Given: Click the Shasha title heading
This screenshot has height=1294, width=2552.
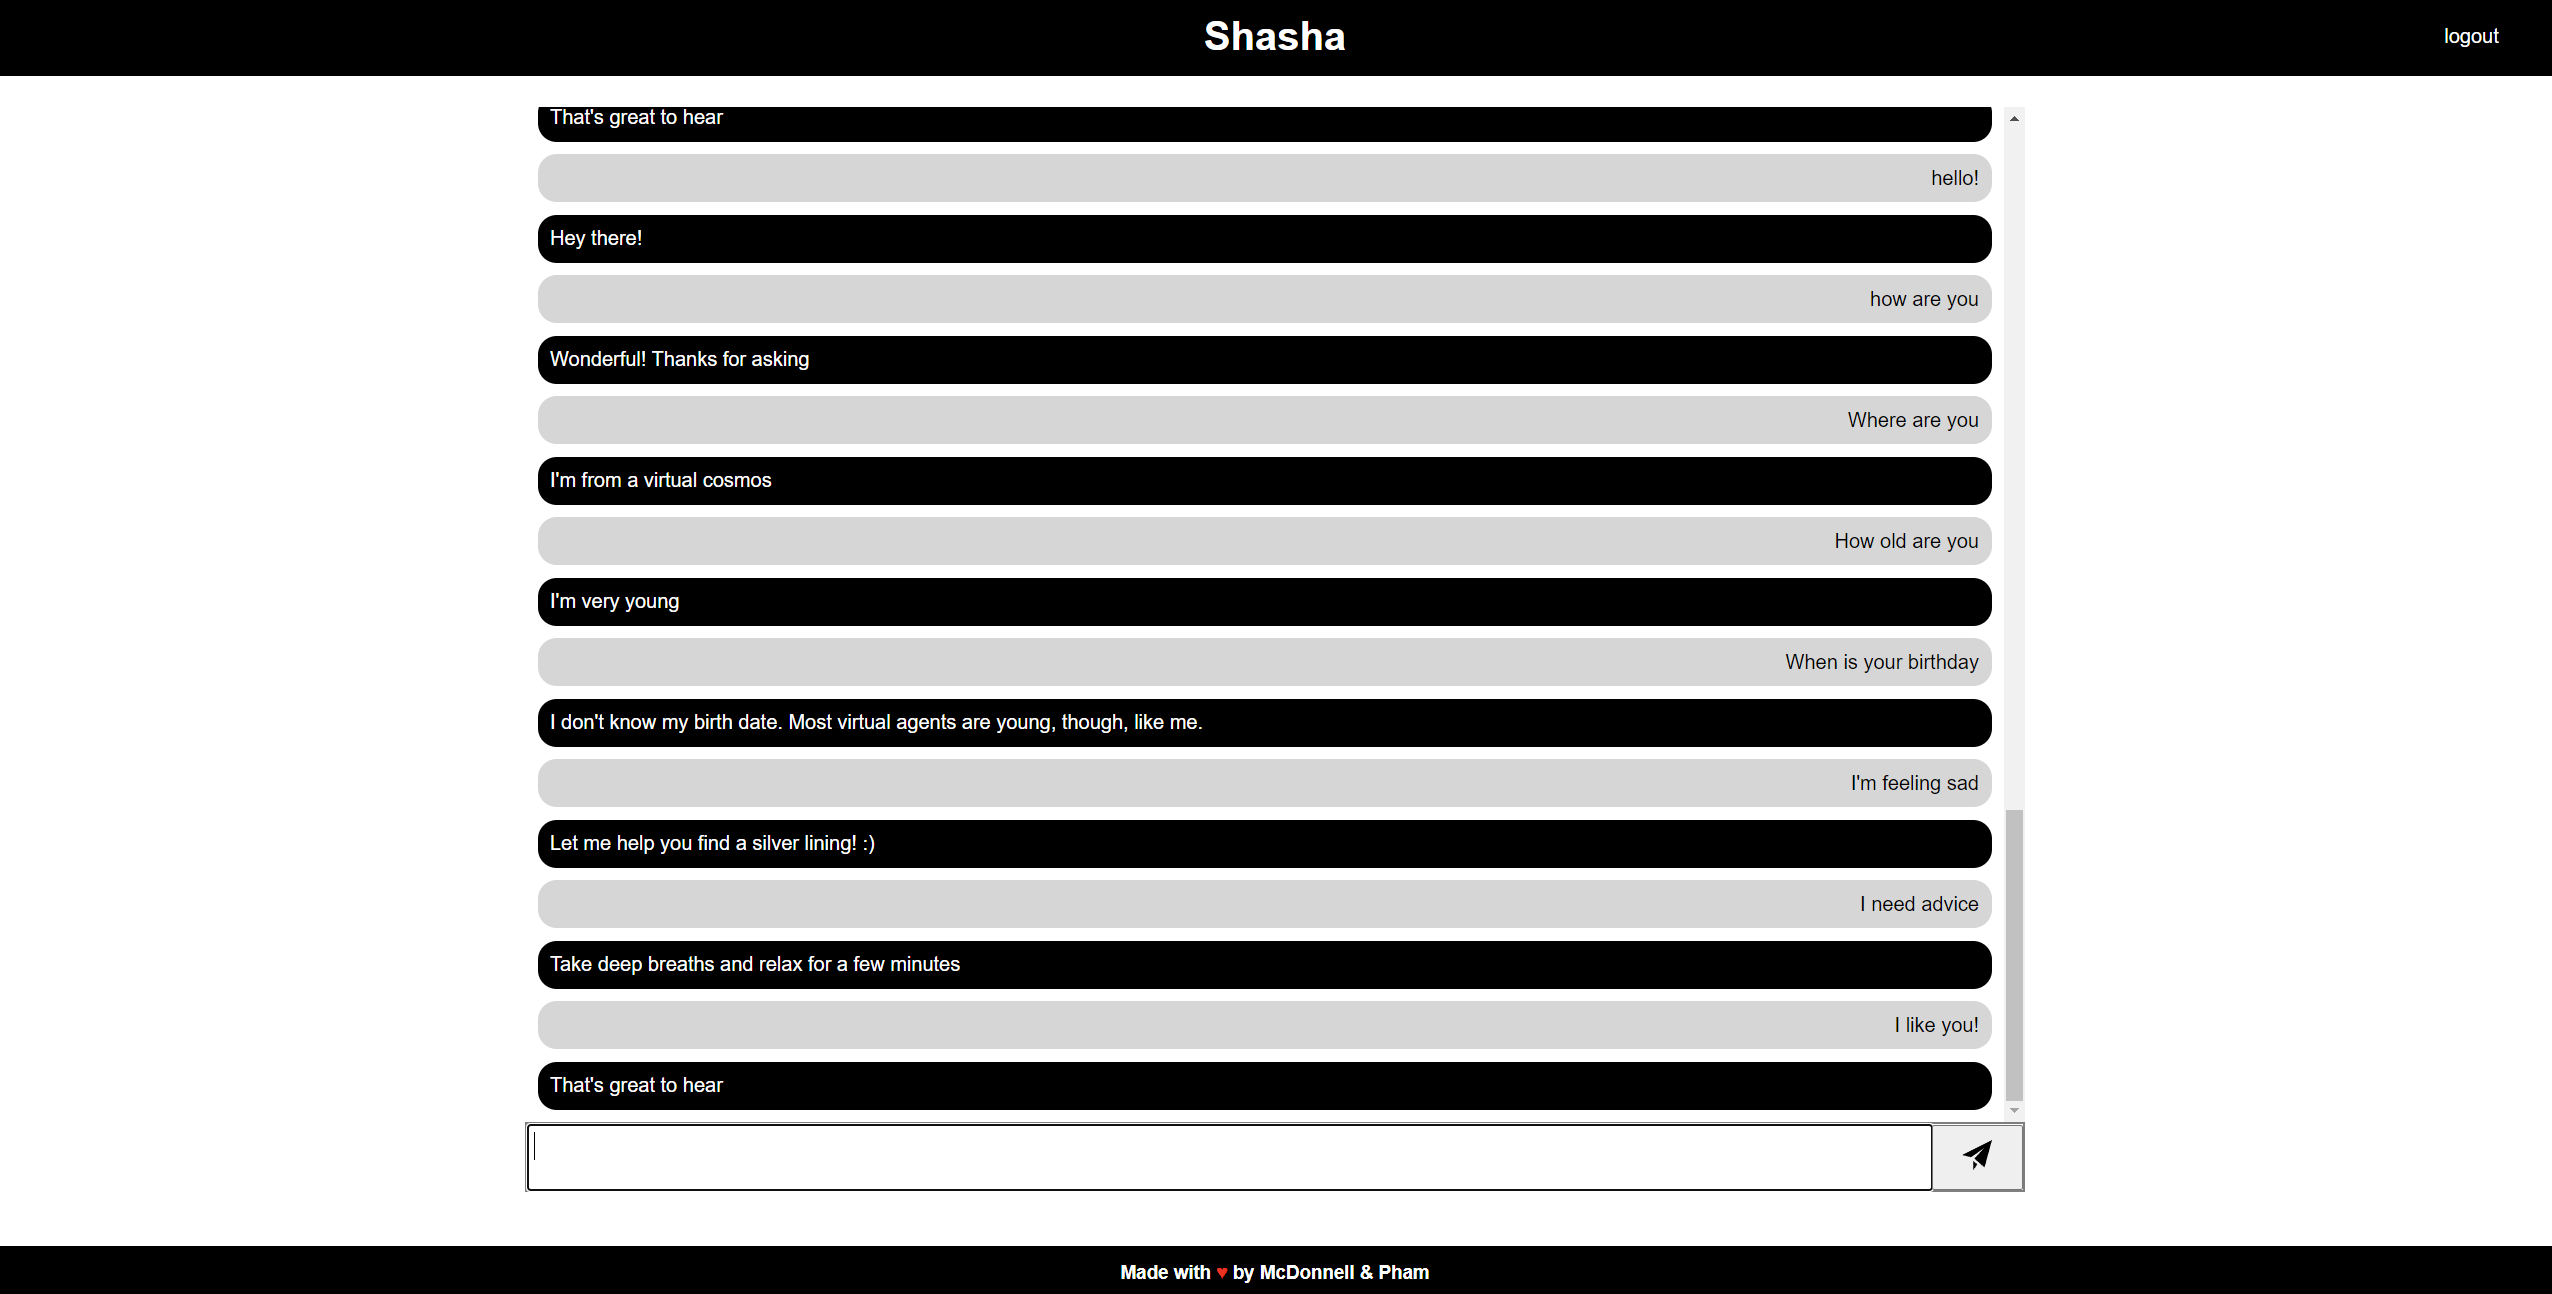Looking at the screenshot, I should tap(1274, 36).
